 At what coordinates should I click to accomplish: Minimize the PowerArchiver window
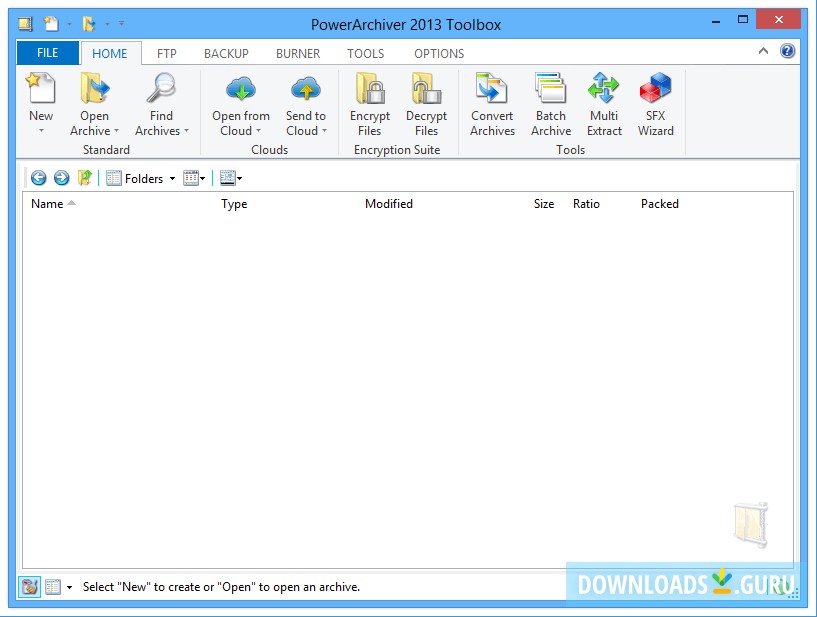716,21
